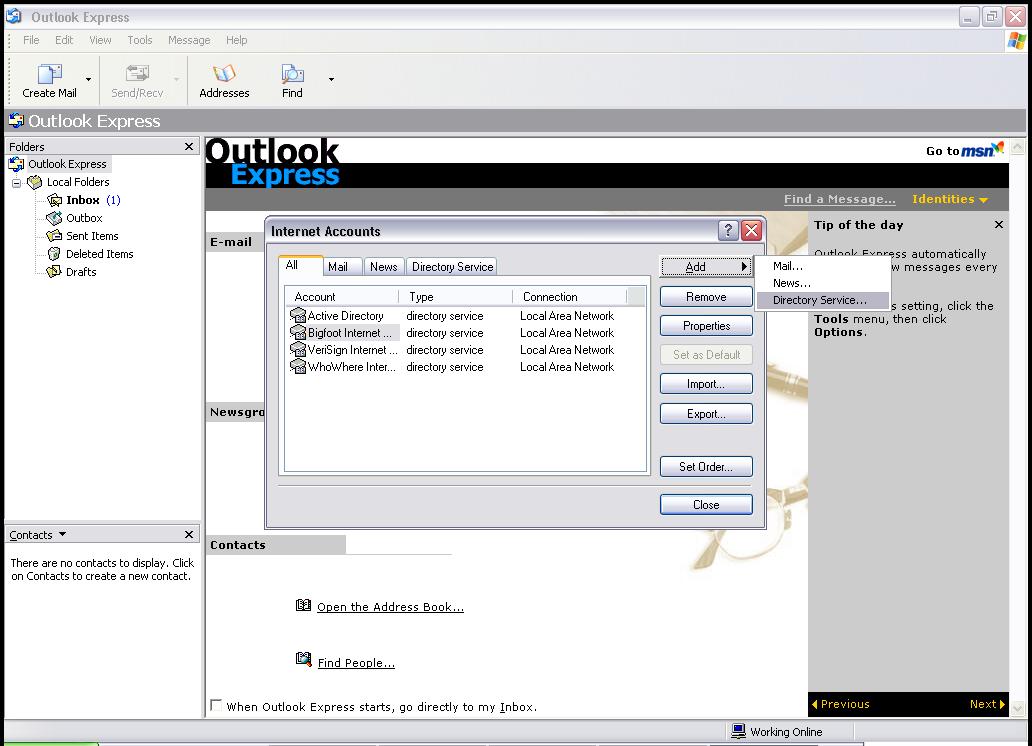The height and width of the screenshot is (746, 1032).
Task: Click the Drafts folder icon
Action: pos(55,271)
